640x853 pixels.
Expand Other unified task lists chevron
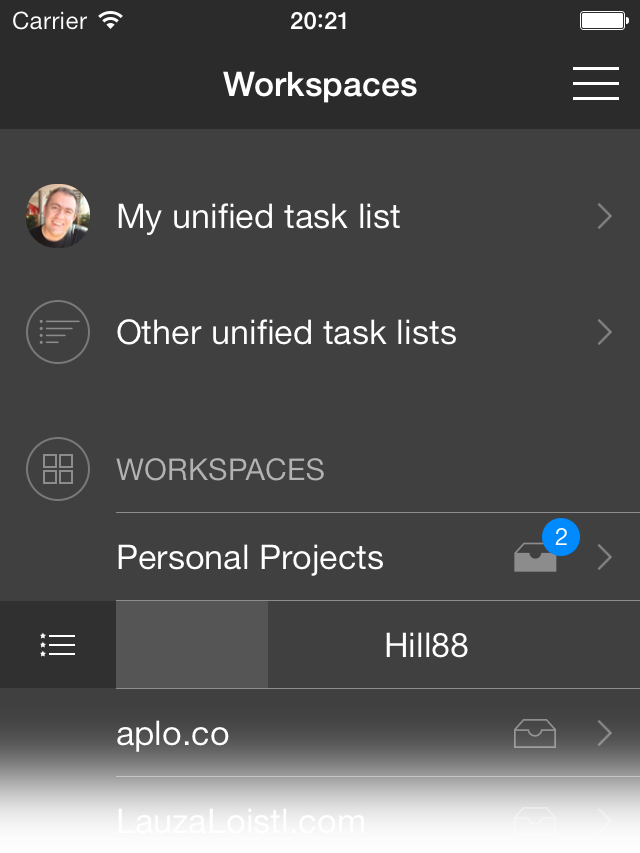(604, 332)
